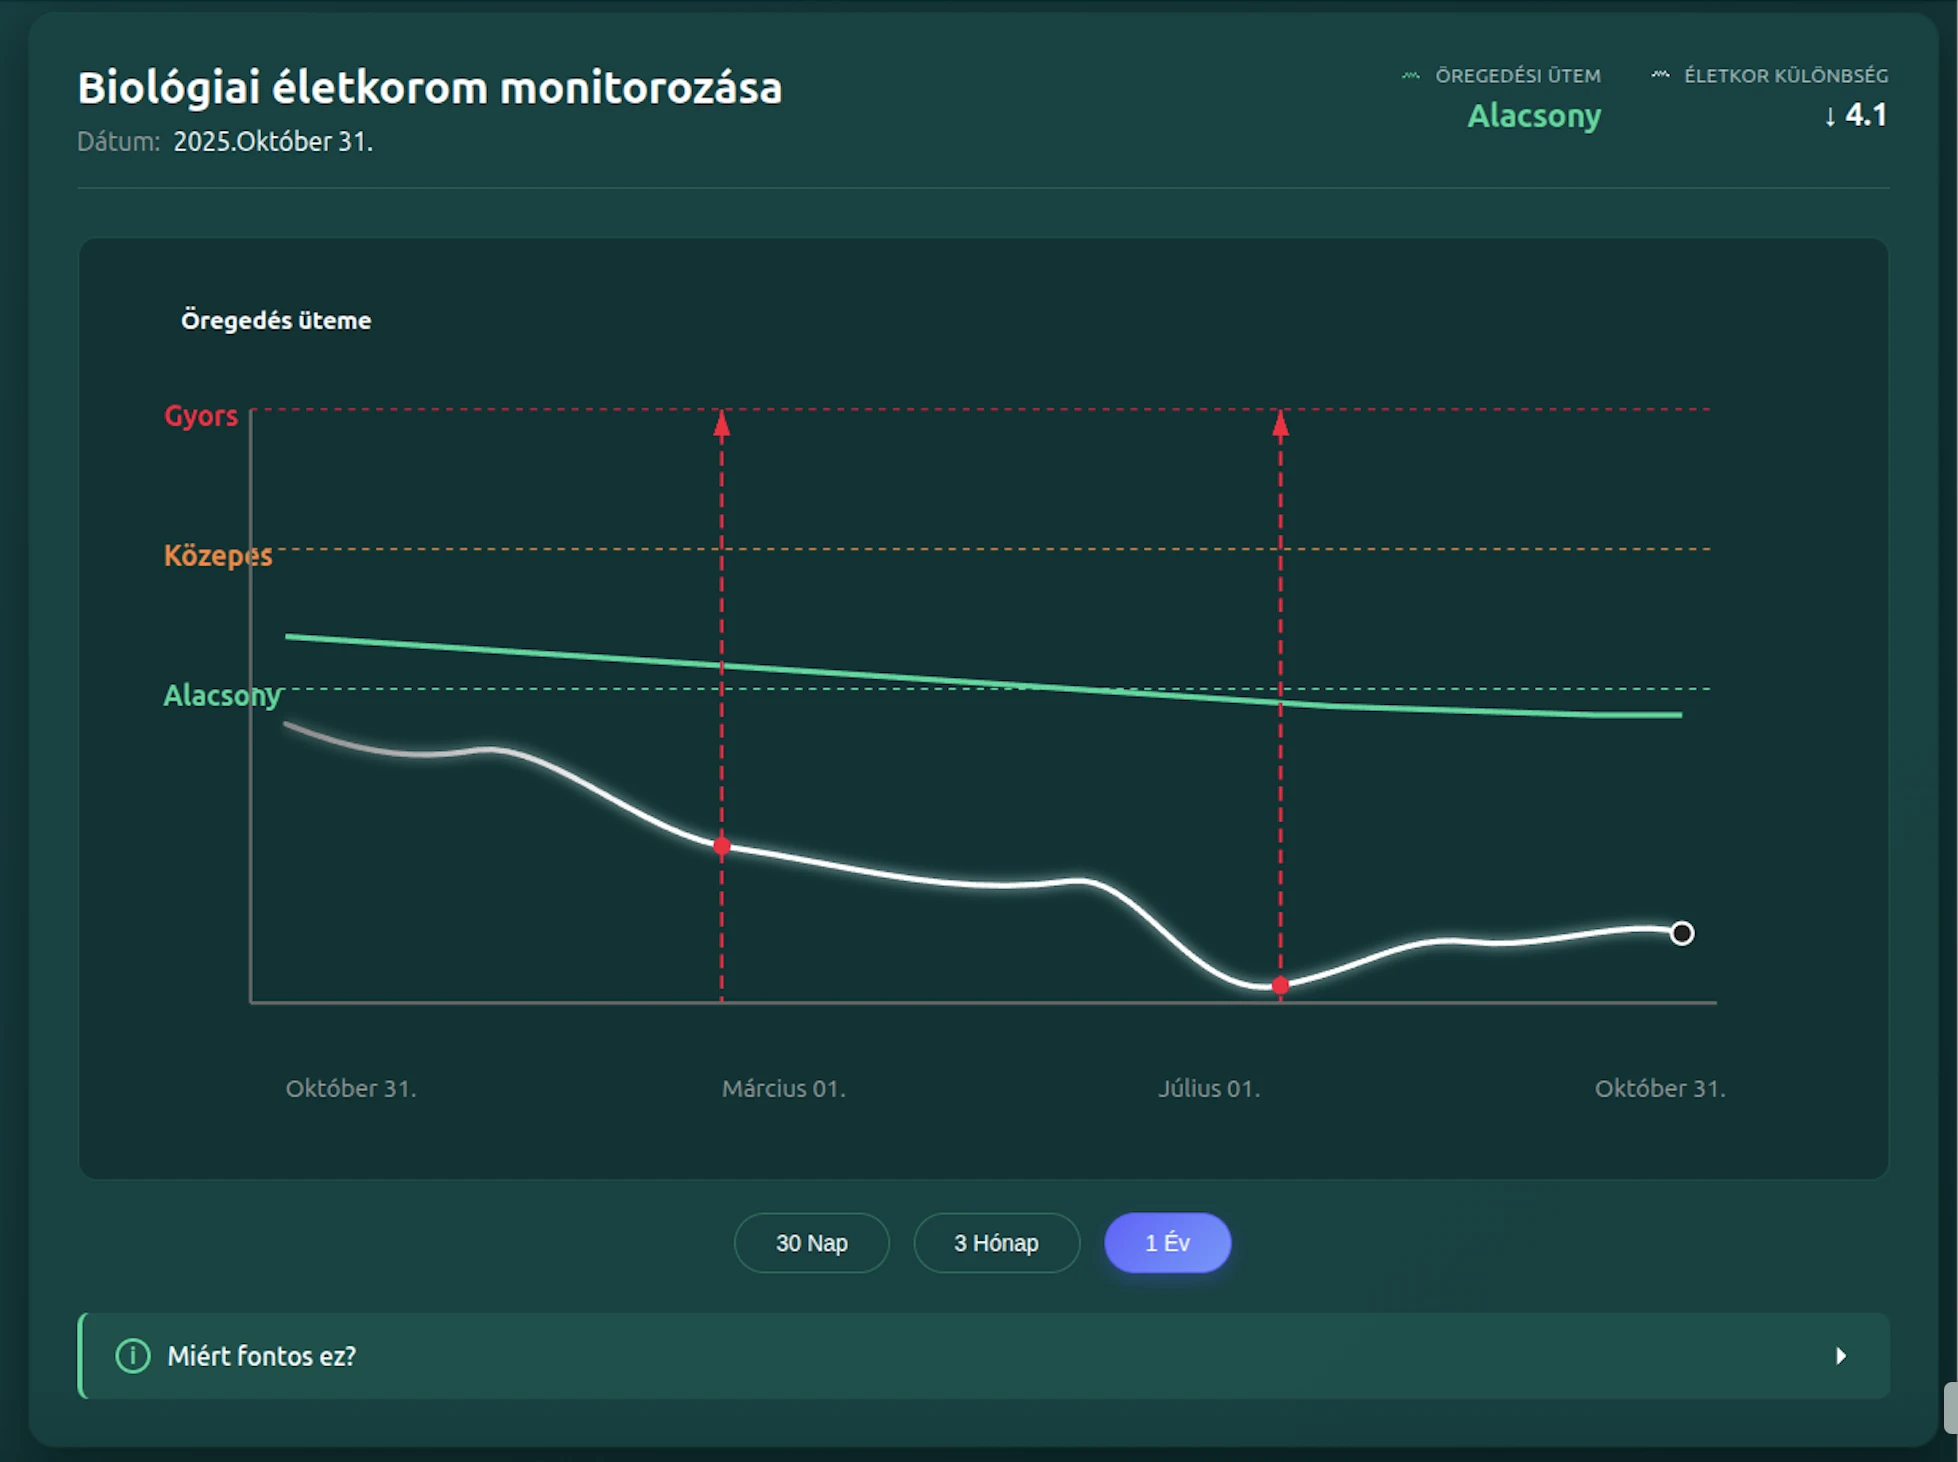Open the Miért fontos ez? panel text
The height and width of the screenshot is (1462, 1958).
tap(262, 1356)
